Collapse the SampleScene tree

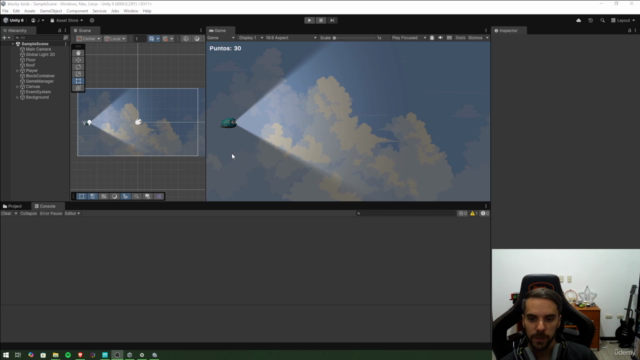point(13,44)
